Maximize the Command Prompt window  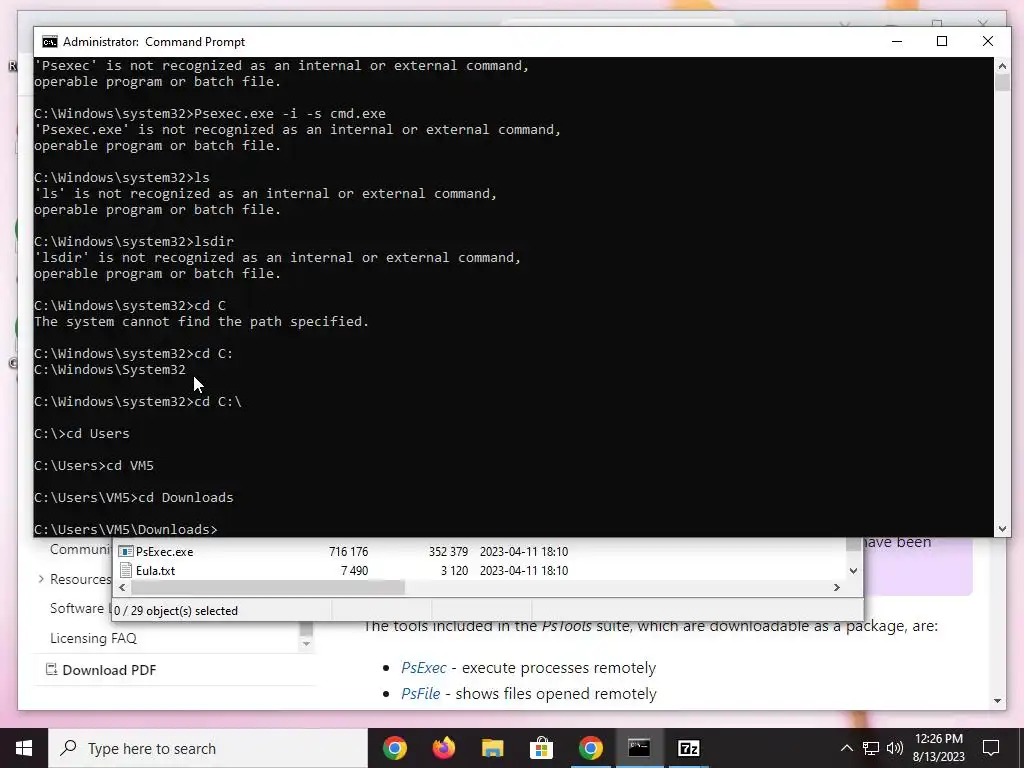pyautogui.click(x=942, y=41)
